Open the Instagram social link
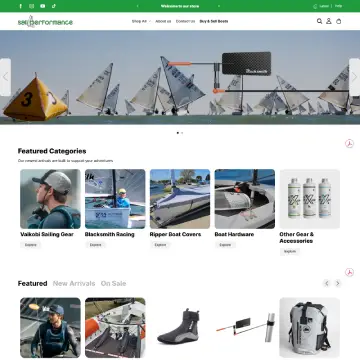The image size is (360, 360). tap(31, 6)
